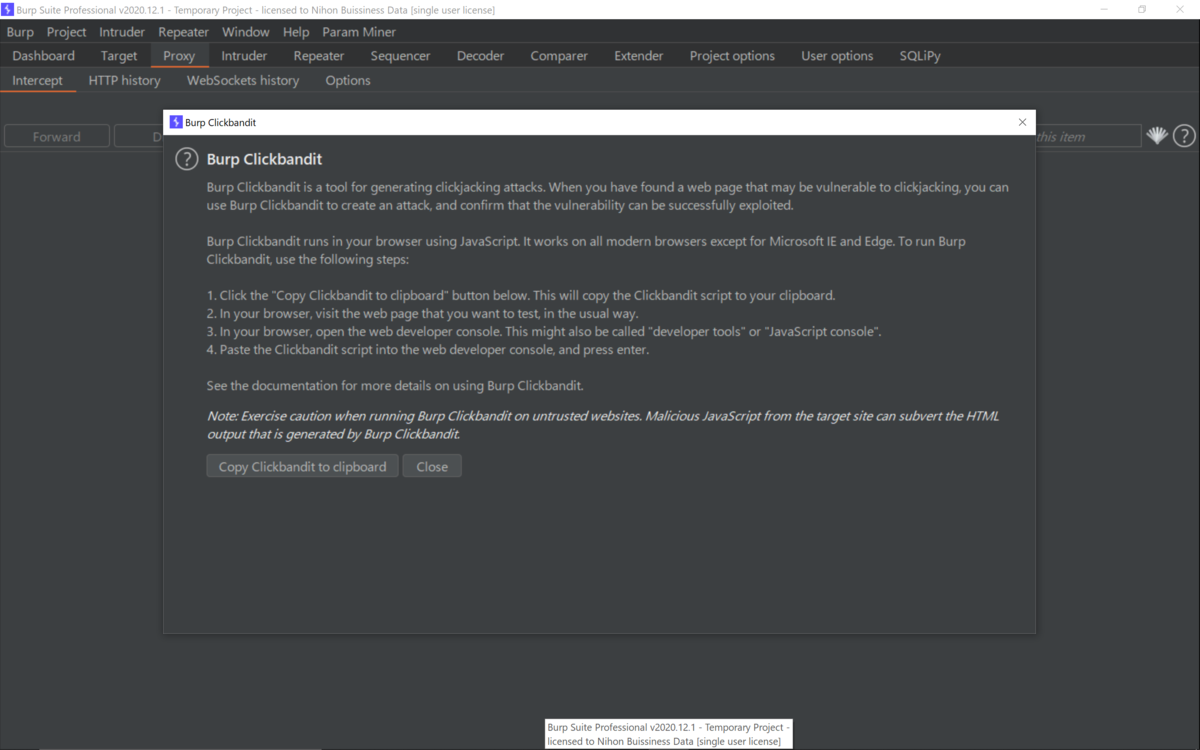Switch to the Dashboard tab
The height and width of the screenshot is (750, 1200).
(x=43, y=56)
